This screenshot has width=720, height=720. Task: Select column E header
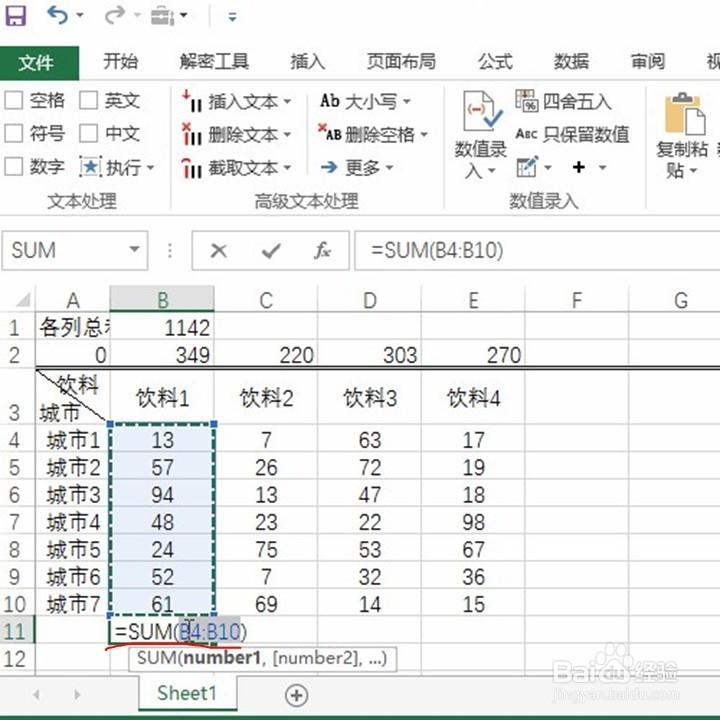pyautogui.click(x=473, y=299)
